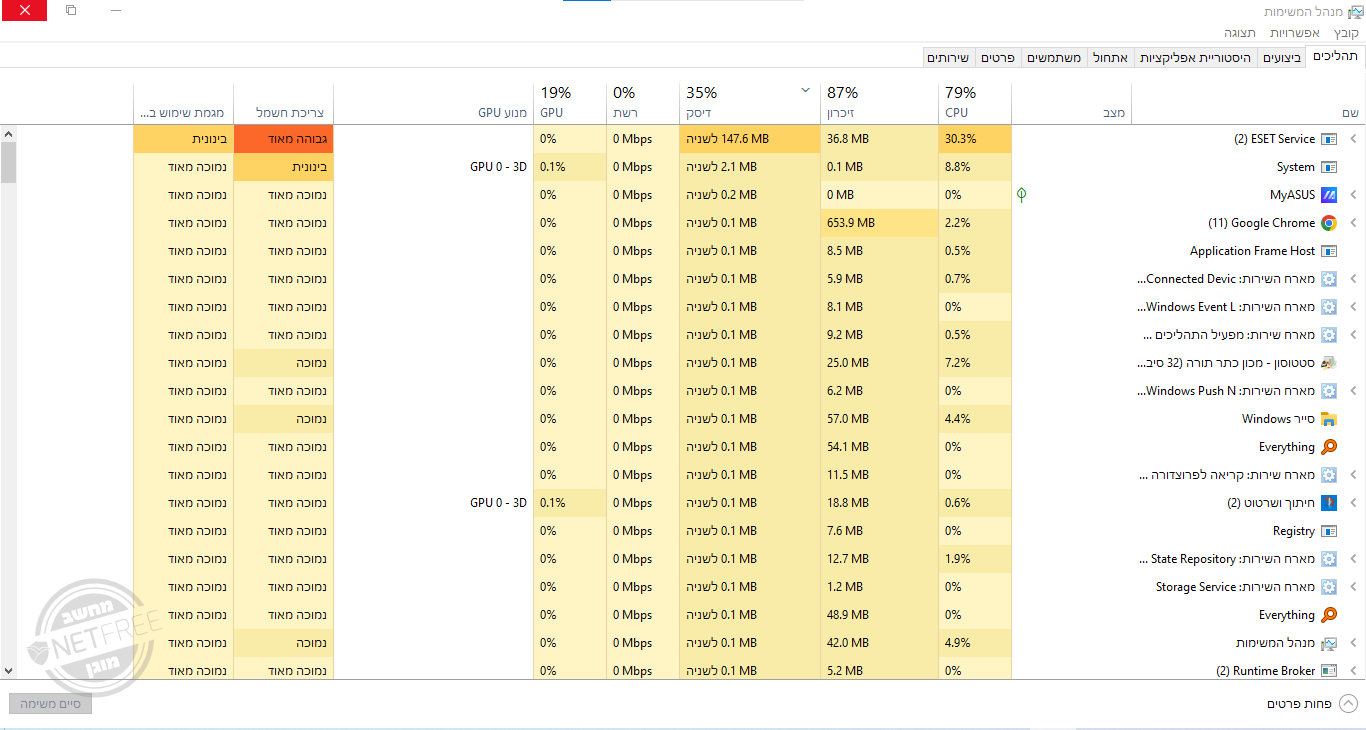
Task: Expand the Windows Push N service host row
Action: [x=1353, y=391]
